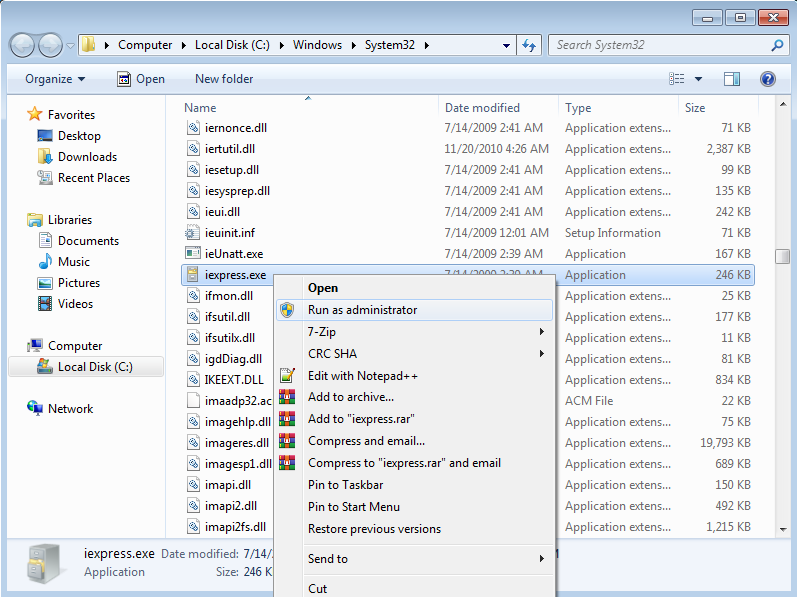
Task: Click the vertical scrollbar thumb
Action: point(782,256)
